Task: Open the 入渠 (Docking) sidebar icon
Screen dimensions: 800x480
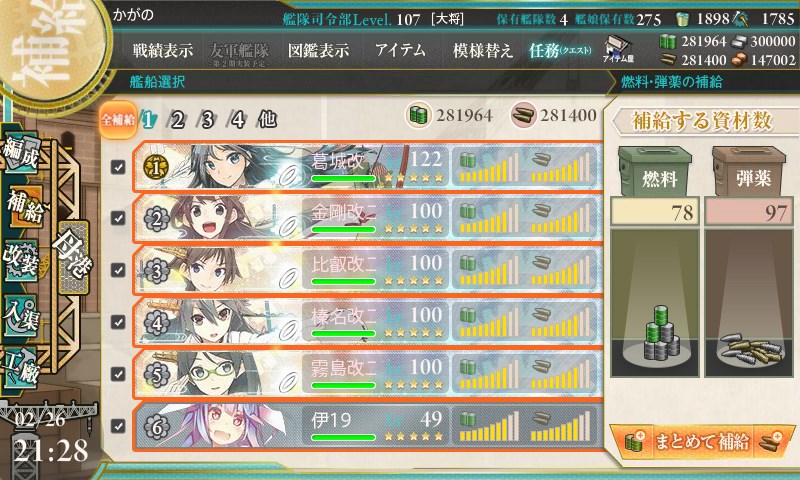Action: click(x=21, y=315)
